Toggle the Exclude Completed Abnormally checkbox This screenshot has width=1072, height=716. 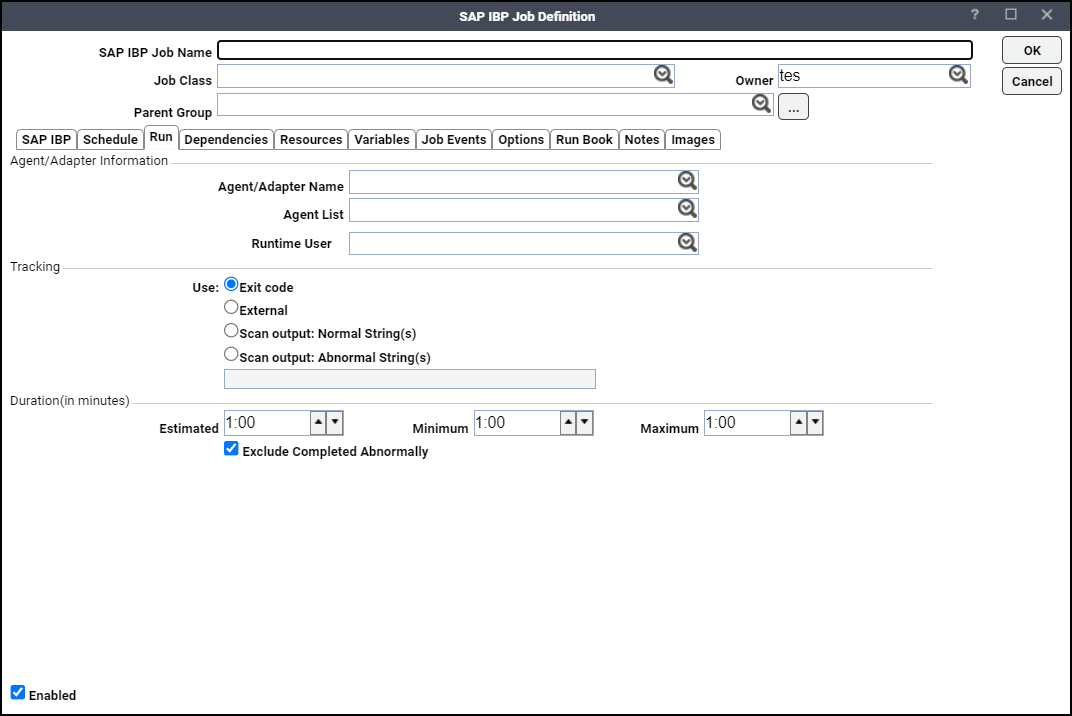[231, 449]
